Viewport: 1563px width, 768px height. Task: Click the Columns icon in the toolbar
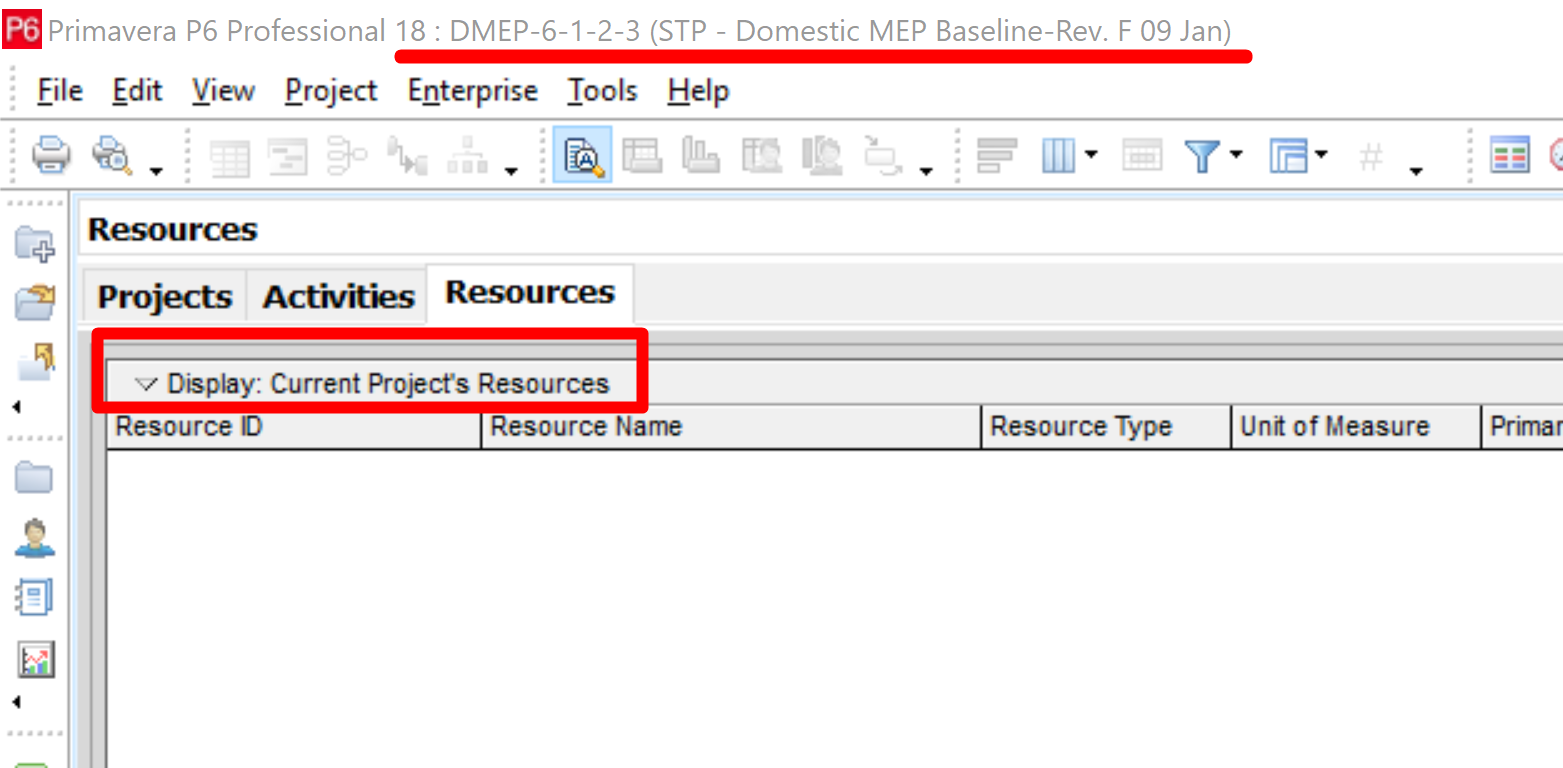pos(1057,156)
